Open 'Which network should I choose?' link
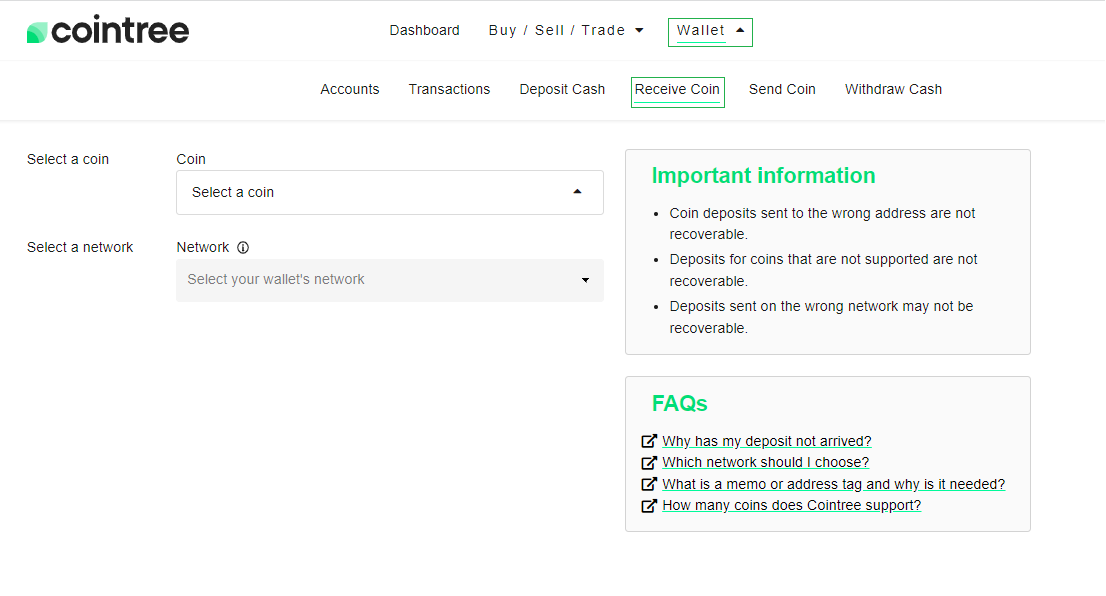Screen dimensions: 1106x596 [x=765, y=463]
